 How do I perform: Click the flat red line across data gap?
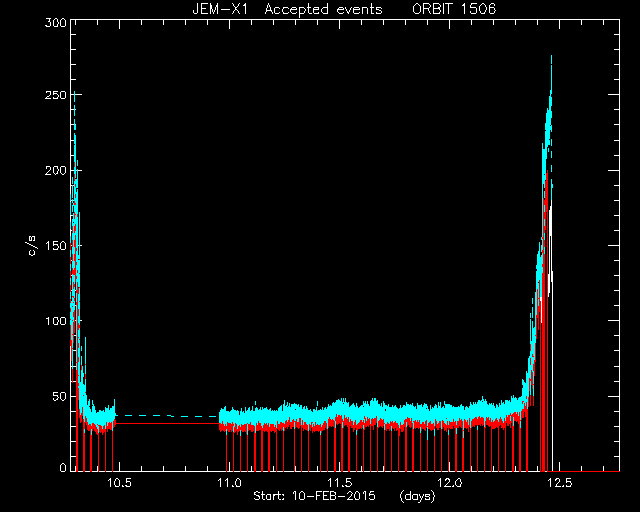point(167,424)
